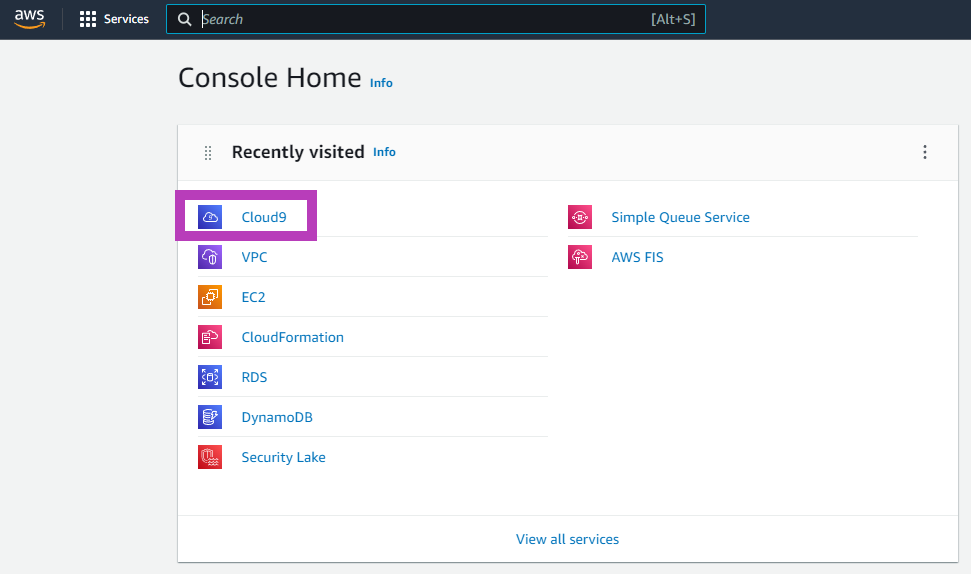971x574 pixels.
Task: Focus the top search field
Action: click(x=435, y=19)
